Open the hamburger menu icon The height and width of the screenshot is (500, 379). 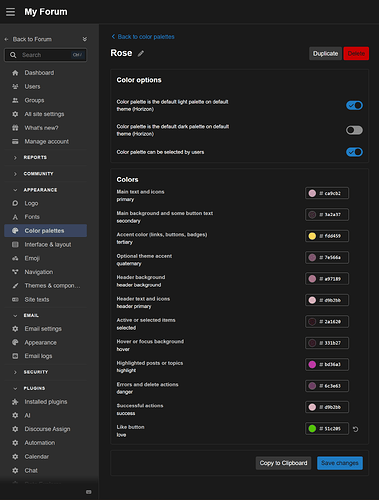point(10,12)
